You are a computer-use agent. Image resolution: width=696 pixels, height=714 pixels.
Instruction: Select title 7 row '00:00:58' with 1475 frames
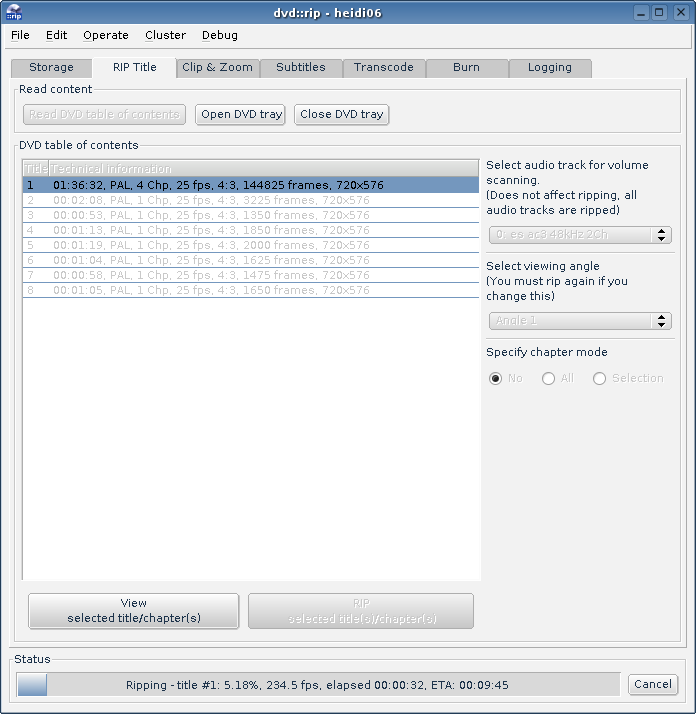251,275
